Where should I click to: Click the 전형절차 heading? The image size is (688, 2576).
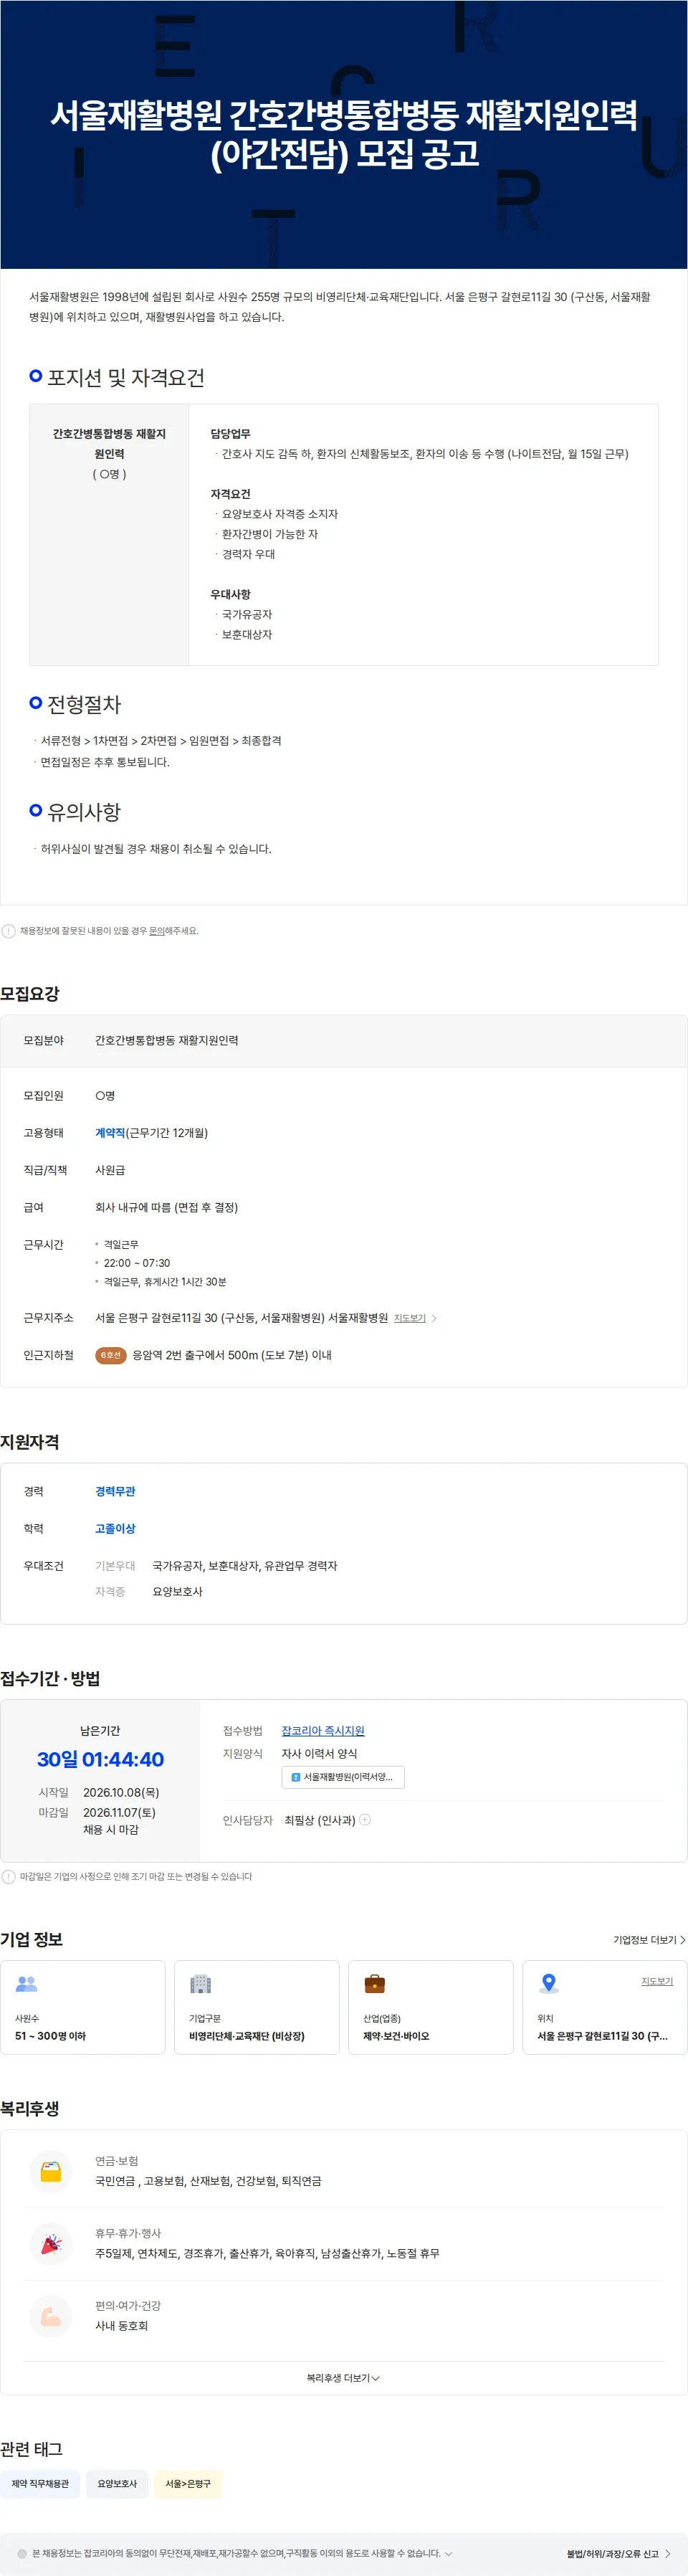pos(84,704)
